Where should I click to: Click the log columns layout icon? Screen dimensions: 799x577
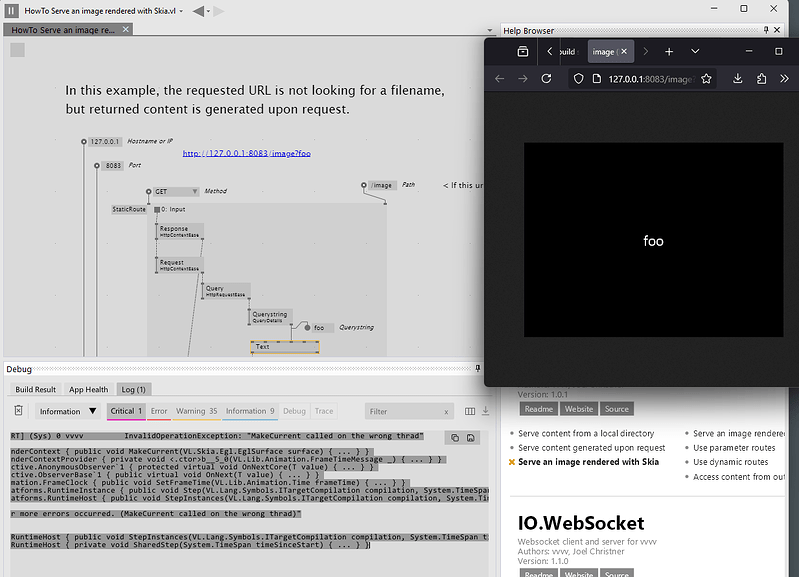pos(470,411)
